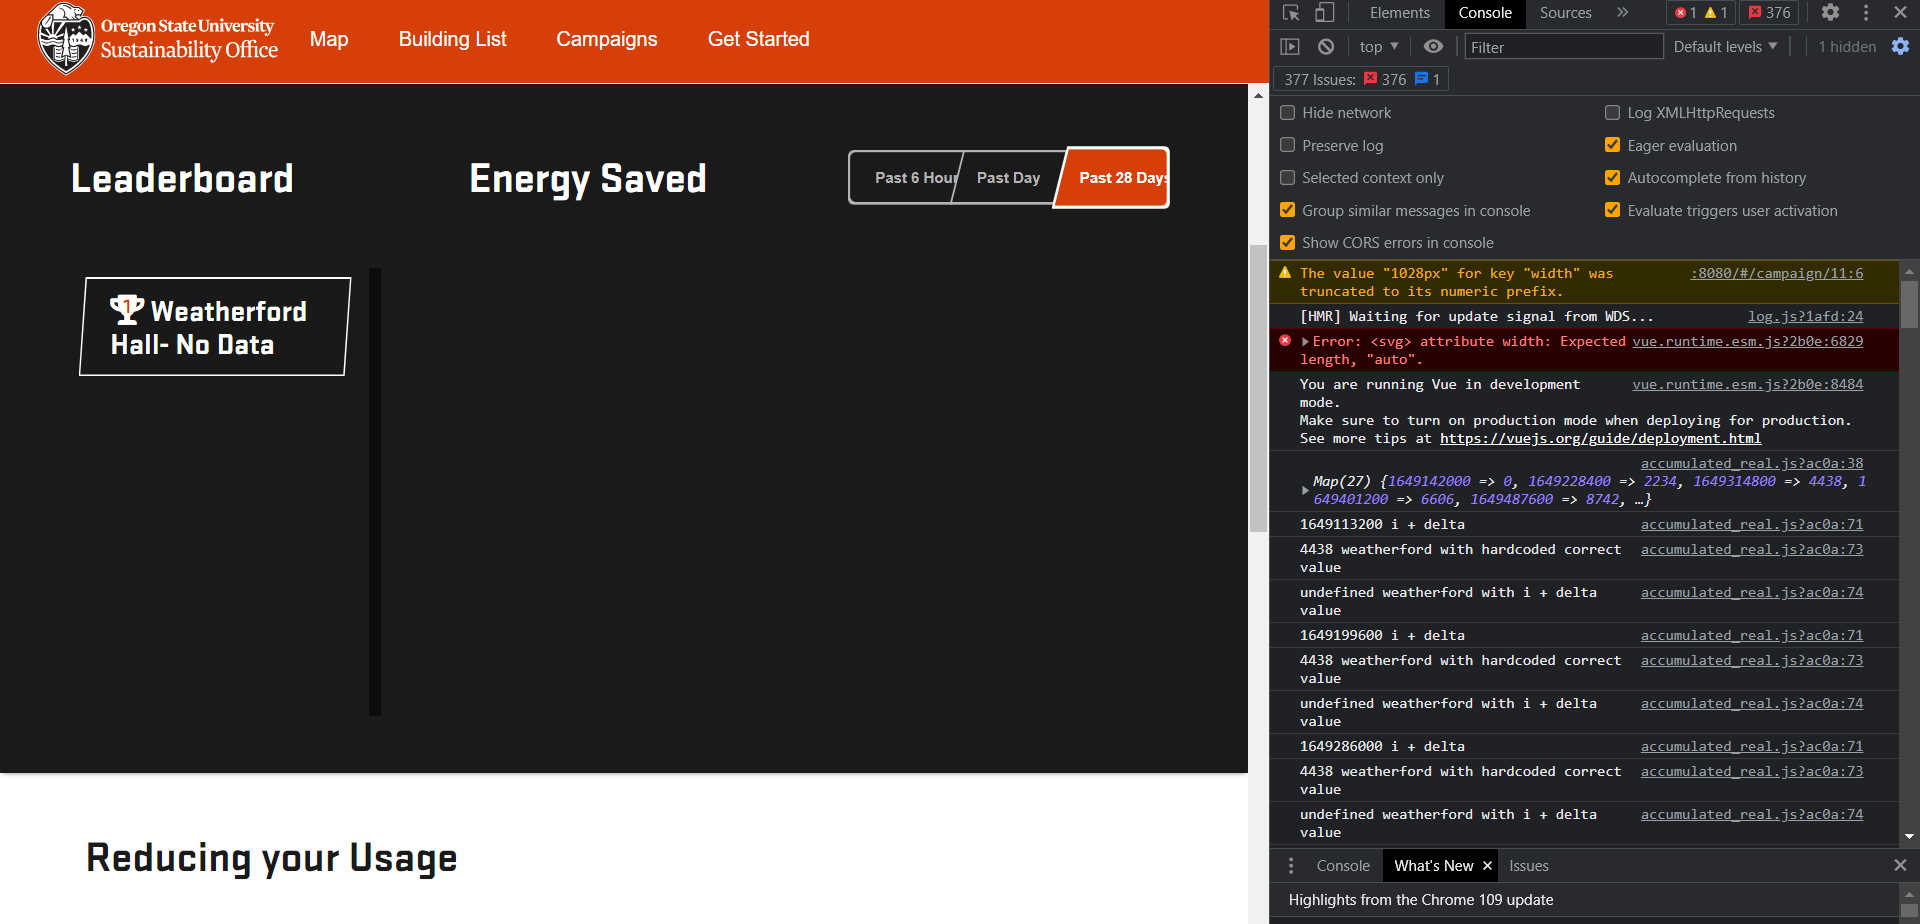Viewport: 1920px width, 924px height.
Task: Open the Issues tab at bottom
Action: pyautogui.click(x=1528, y=864)
